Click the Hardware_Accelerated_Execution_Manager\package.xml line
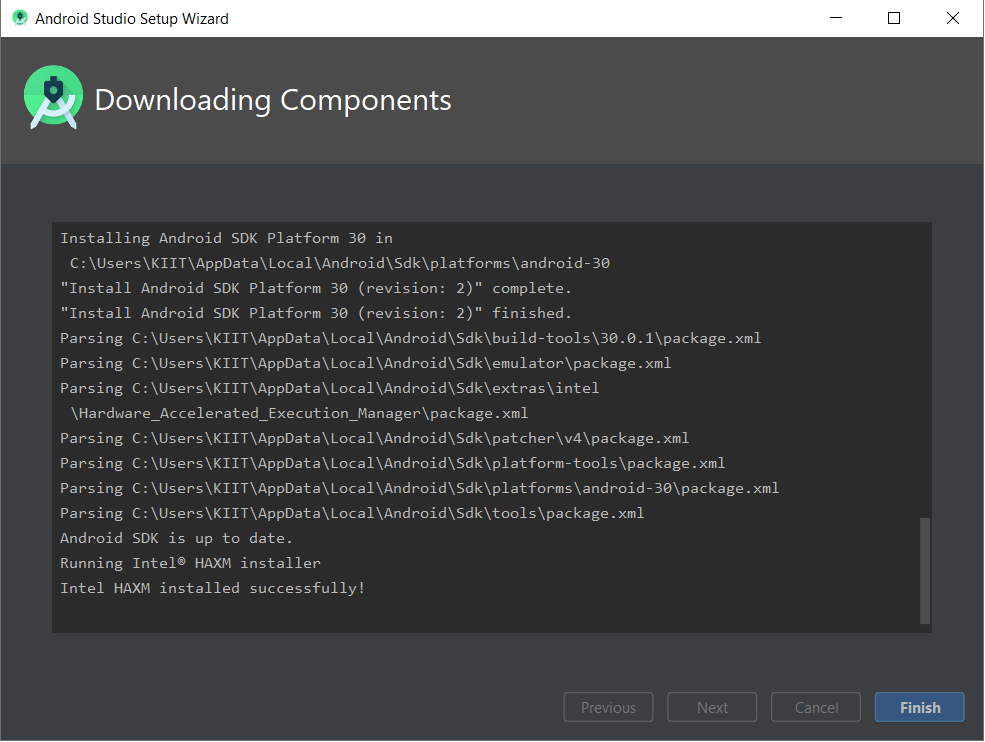 click(x=299, y=413)
